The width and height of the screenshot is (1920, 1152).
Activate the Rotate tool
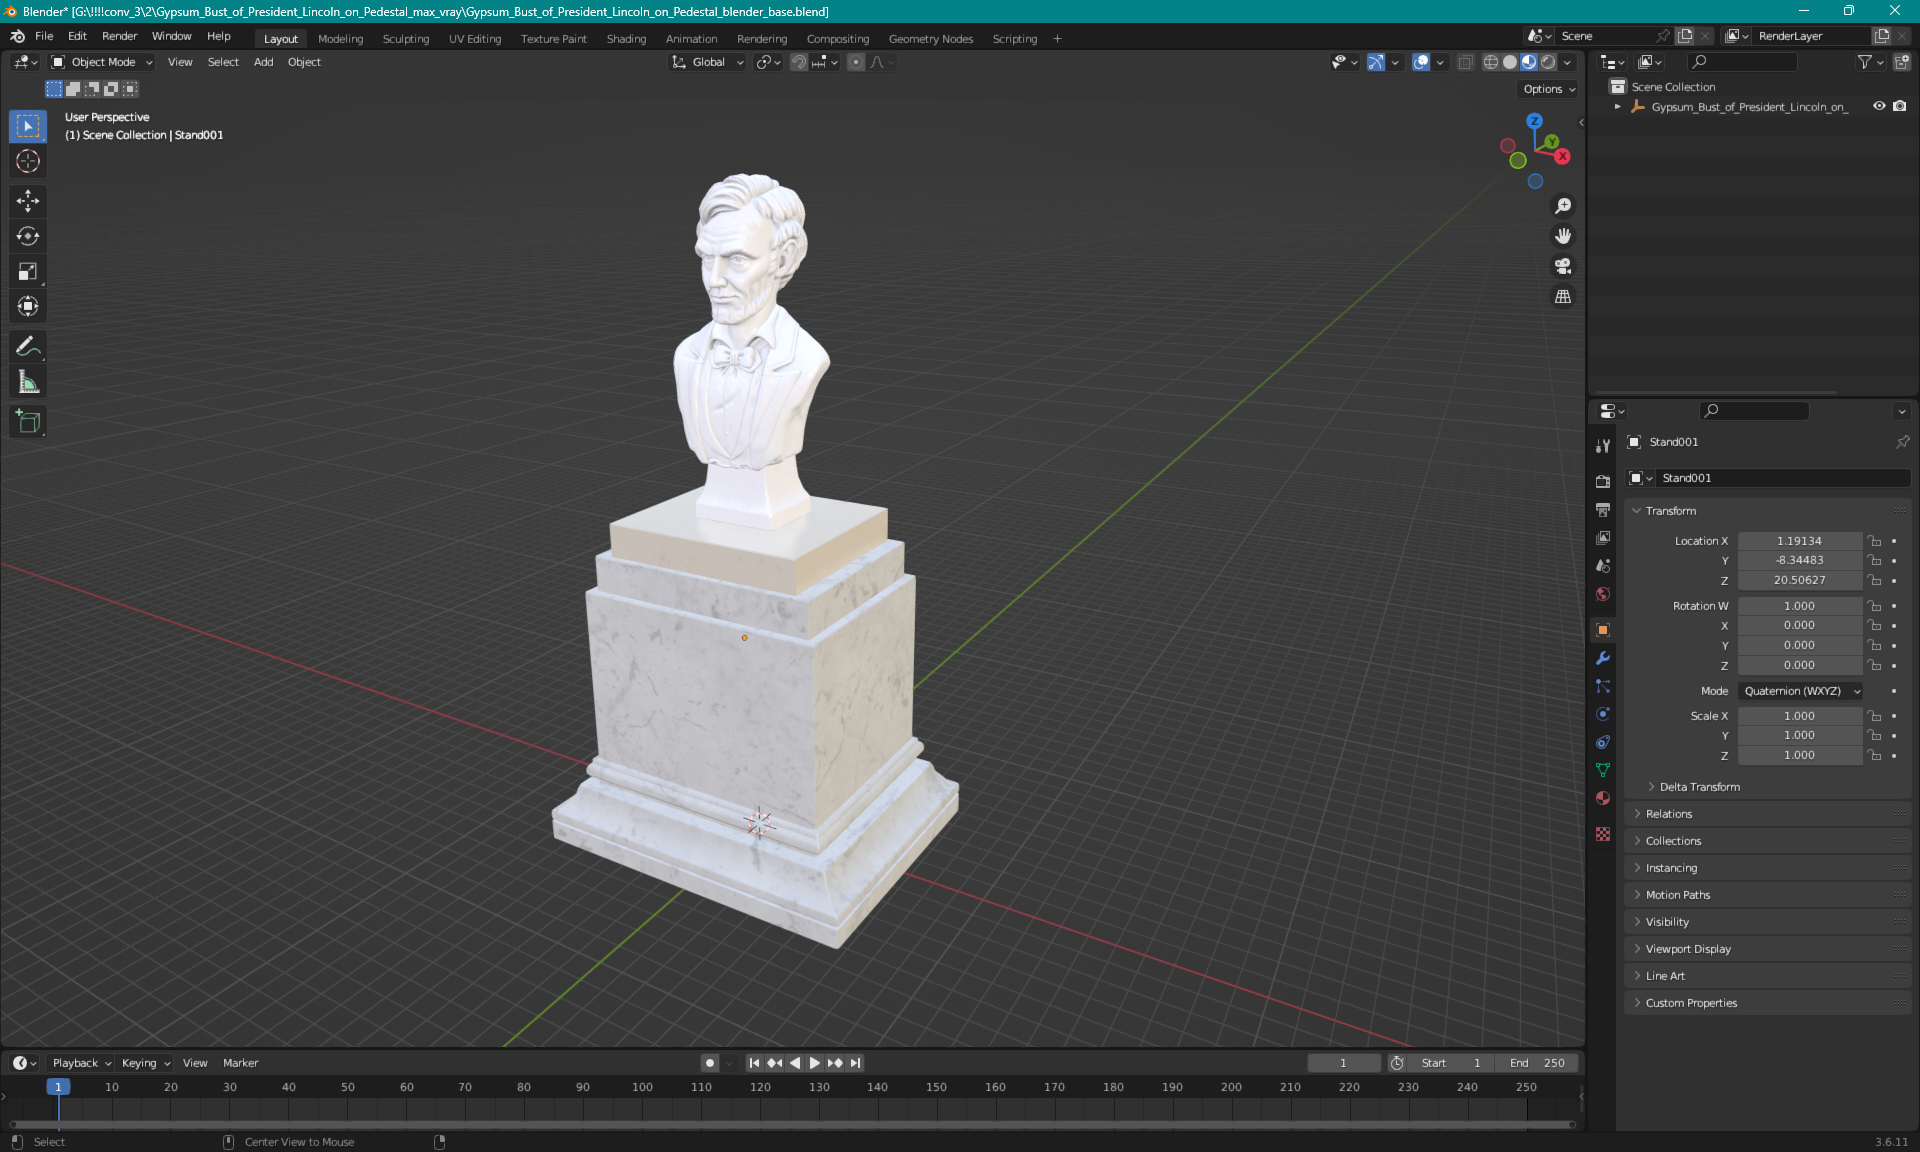28,236
